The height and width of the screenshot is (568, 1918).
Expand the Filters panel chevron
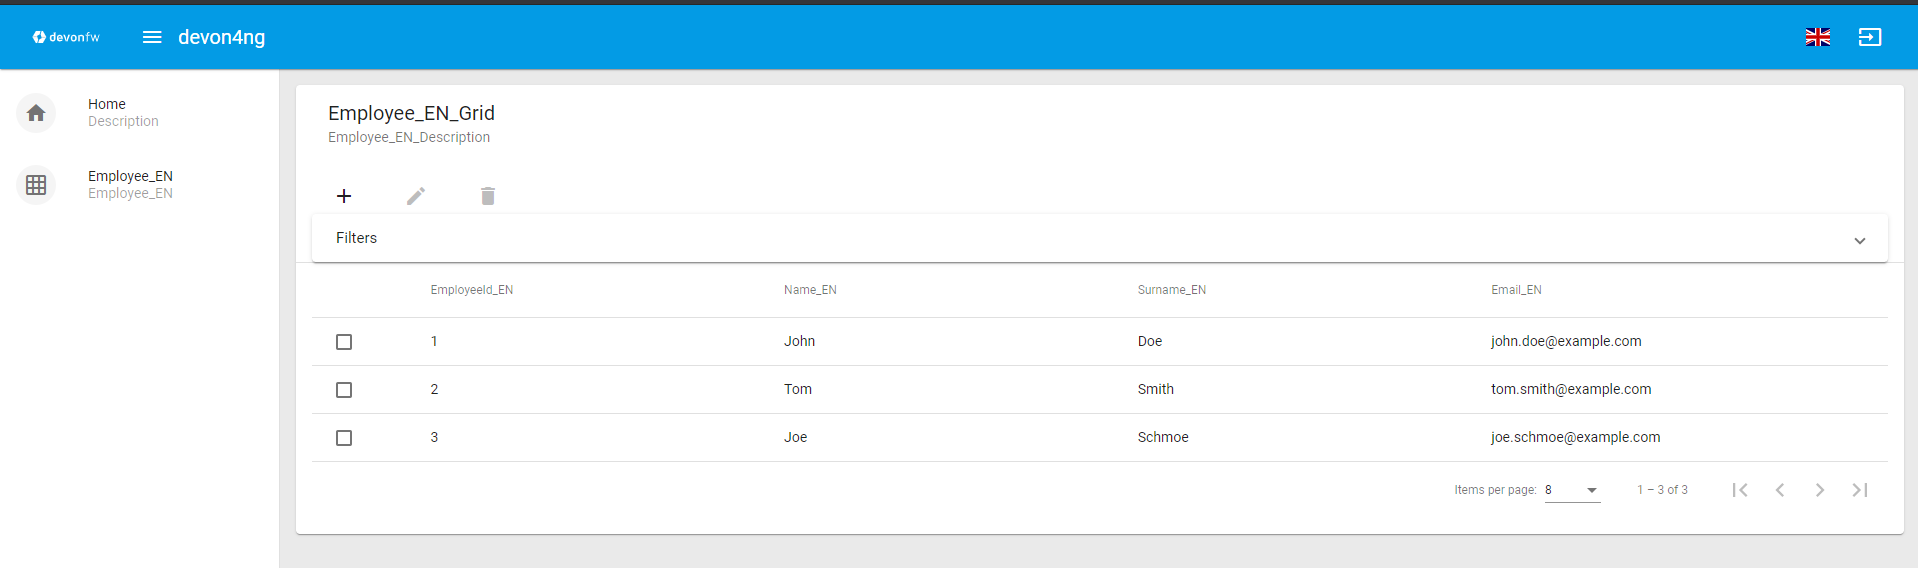click(x=1859, y=240)
